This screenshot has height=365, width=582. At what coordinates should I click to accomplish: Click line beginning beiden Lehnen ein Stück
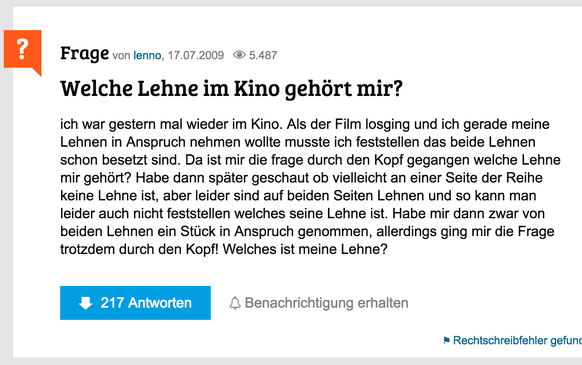(307, 231)
